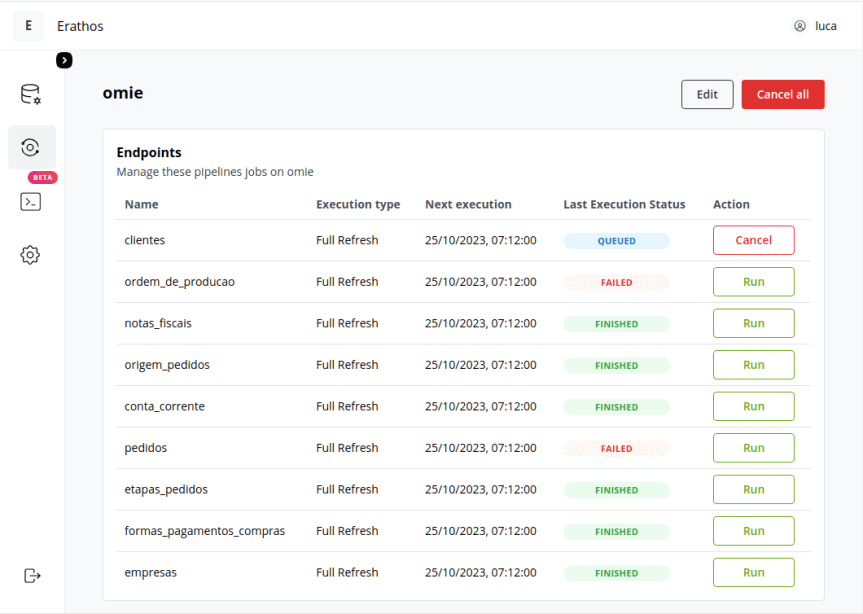
Task: Click the next execution date for clientes
Action: [480, 240]
